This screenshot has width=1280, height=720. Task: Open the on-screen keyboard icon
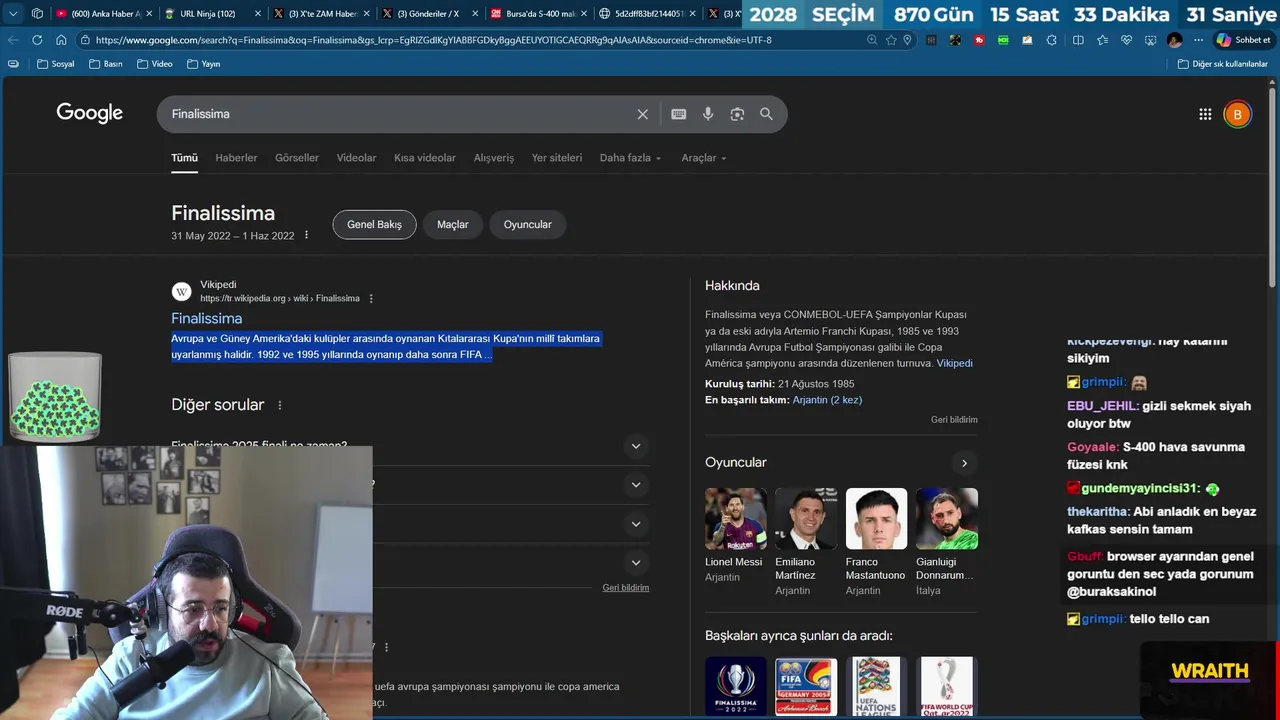click(x=679, y=114)
